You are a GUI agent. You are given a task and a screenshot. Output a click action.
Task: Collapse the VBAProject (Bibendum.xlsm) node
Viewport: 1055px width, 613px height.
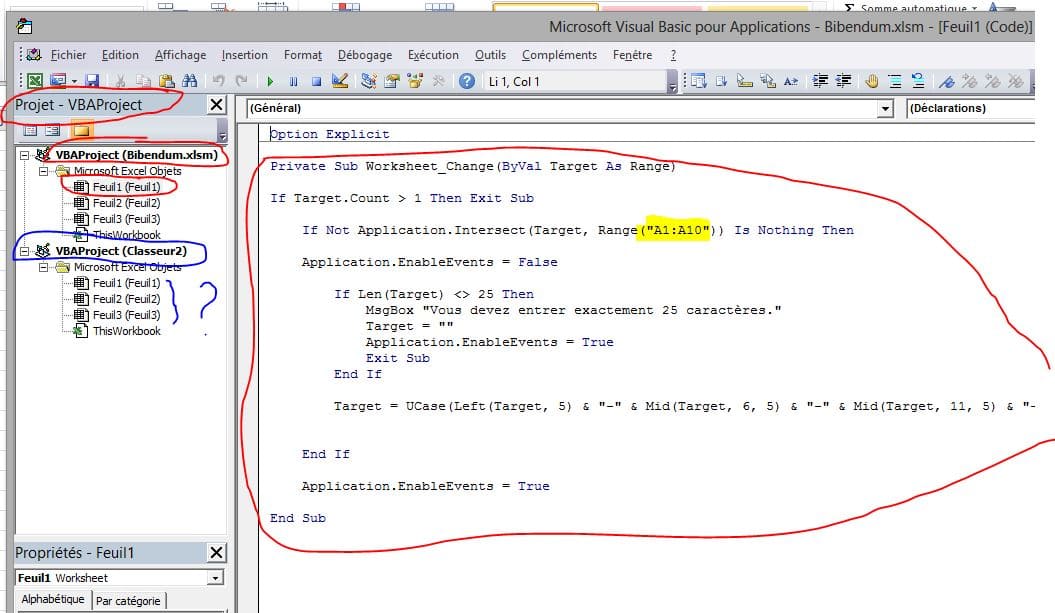click(24, 155)
